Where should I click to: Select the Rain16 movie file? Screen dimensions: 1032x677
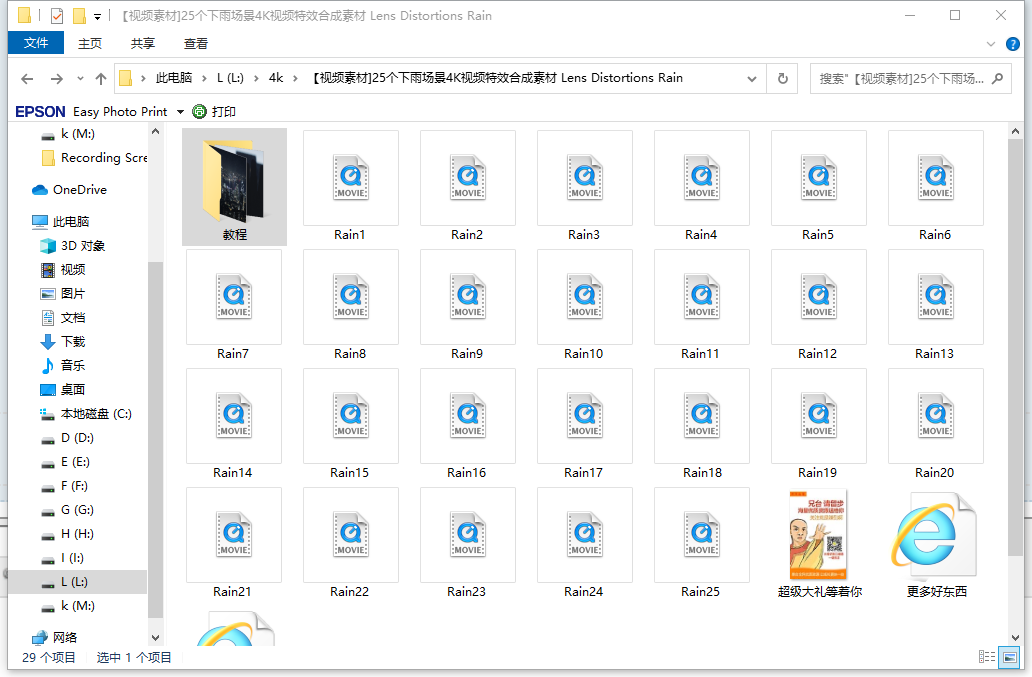pos(467,425)
